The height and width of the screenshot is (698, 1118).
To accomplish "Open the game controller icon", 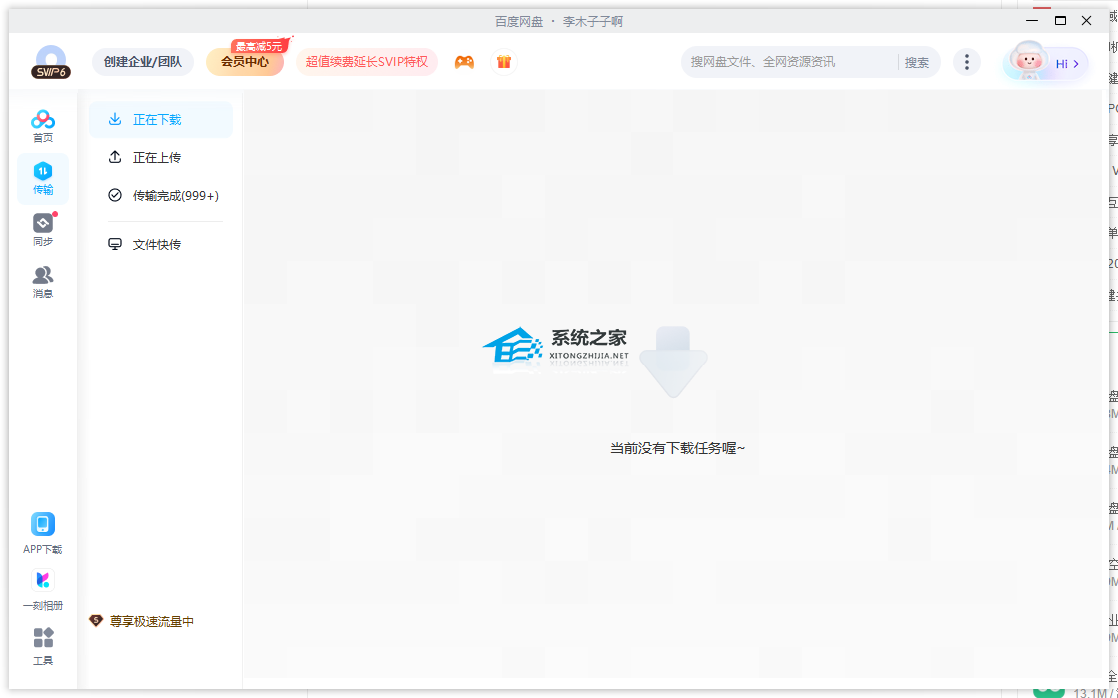I will (464, 62).
